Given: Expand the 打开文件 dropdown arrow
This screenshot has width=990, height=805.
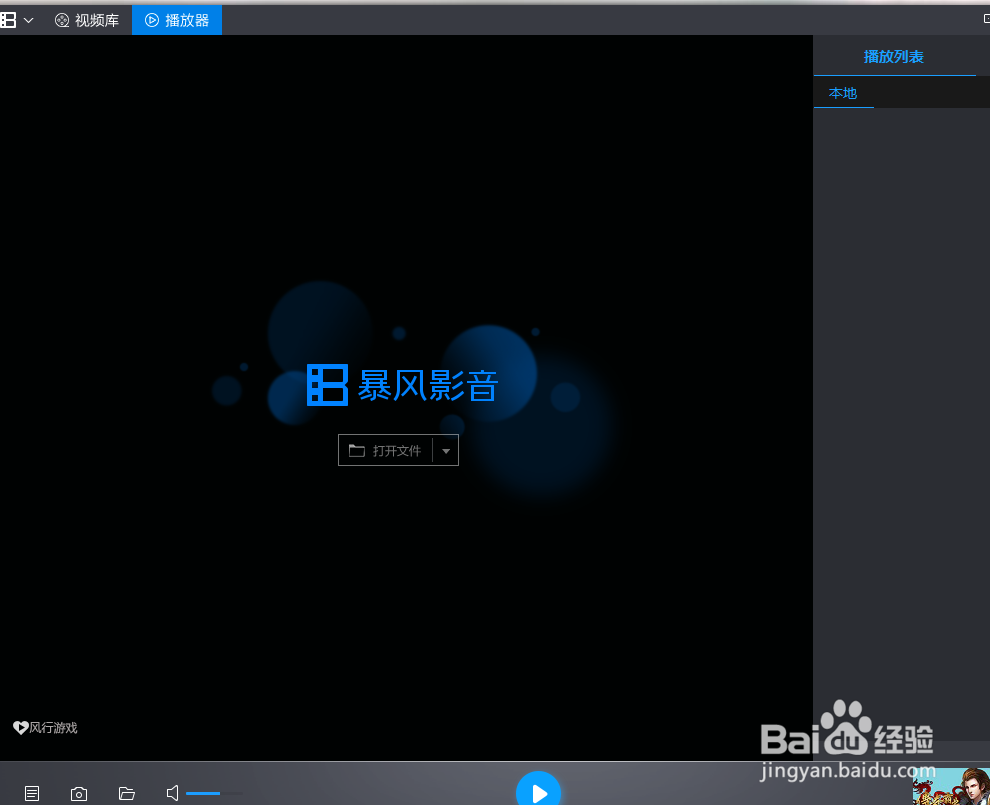Looking at the screenshot, I should pos(446,451).
